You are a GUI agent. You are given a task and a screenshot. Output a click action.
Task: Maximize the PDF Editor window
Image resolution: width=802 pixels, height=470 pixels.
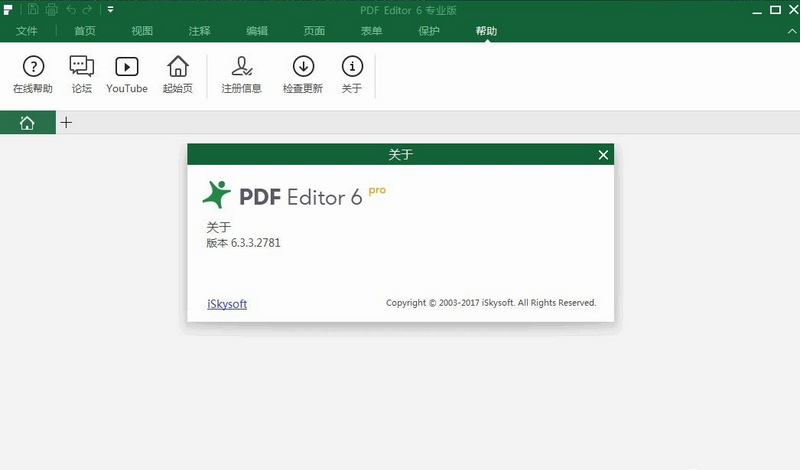[775, 10]
